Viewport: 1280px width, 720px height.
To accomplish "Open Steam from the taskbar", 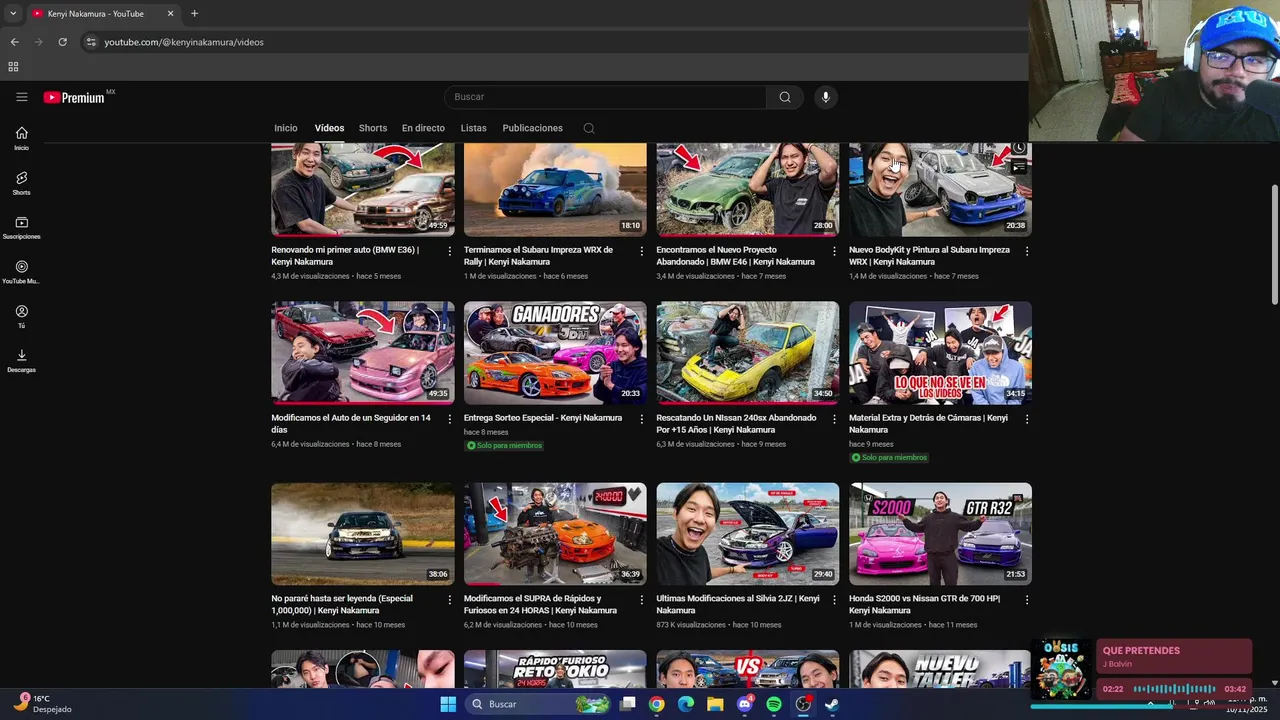I will click(832, 704).
